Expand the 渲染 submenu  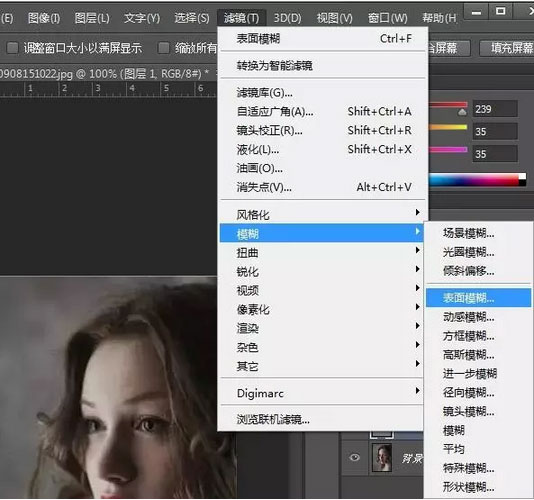[x=321, y=328]
